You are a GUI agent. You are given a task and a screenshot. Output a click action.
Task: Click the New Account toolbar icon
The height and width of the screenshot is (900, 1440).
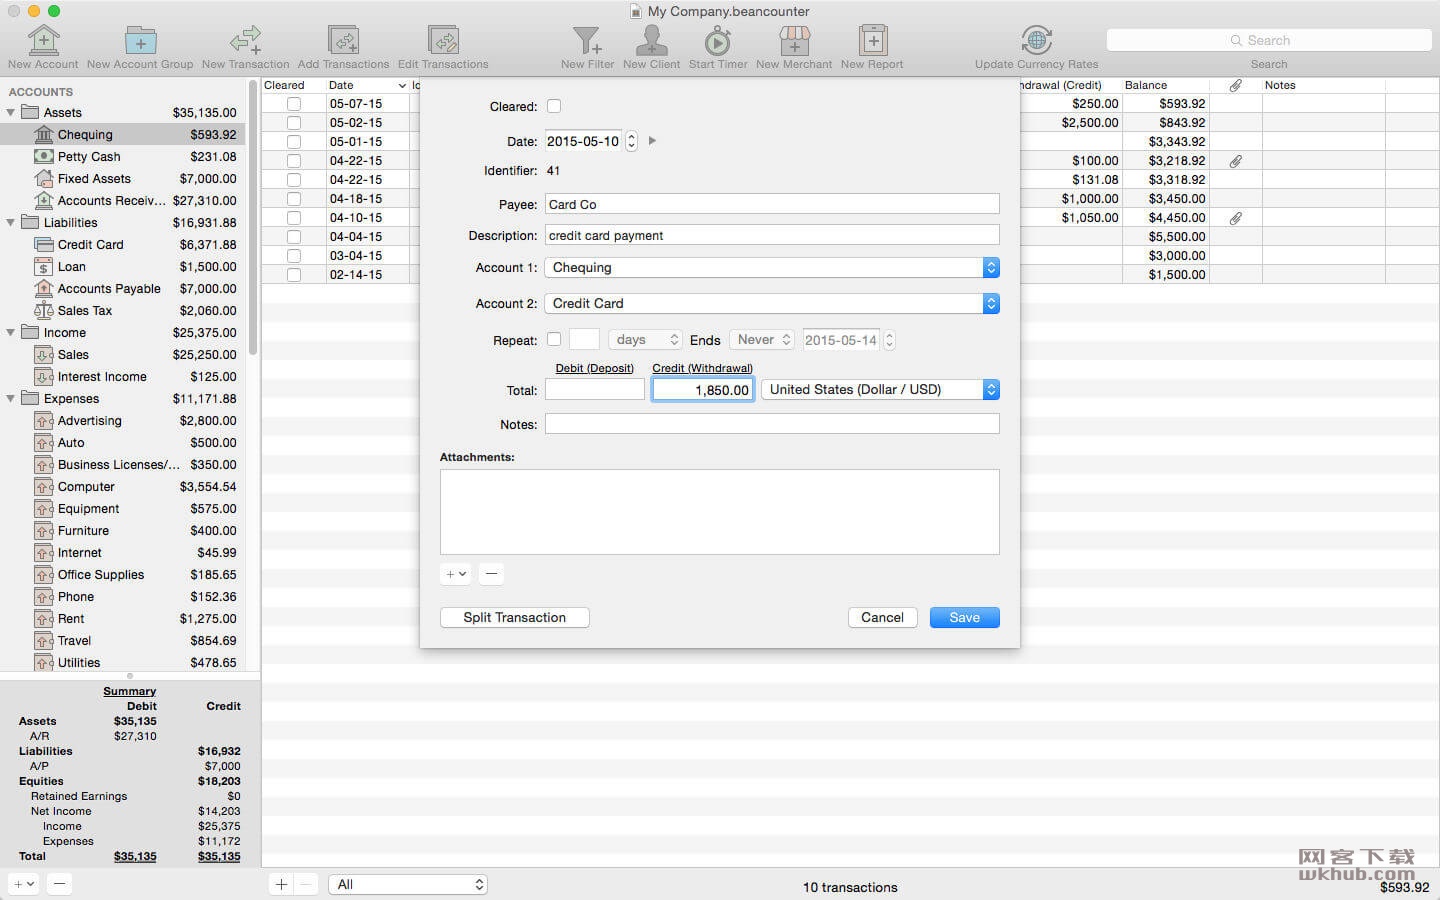[x=43, y=40]
